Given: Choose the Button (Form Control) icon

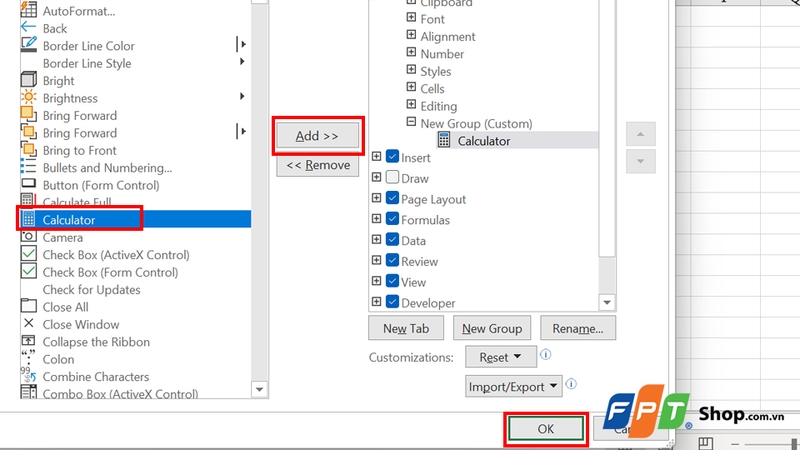Looking at the screenshot, I should pos(29,184).
